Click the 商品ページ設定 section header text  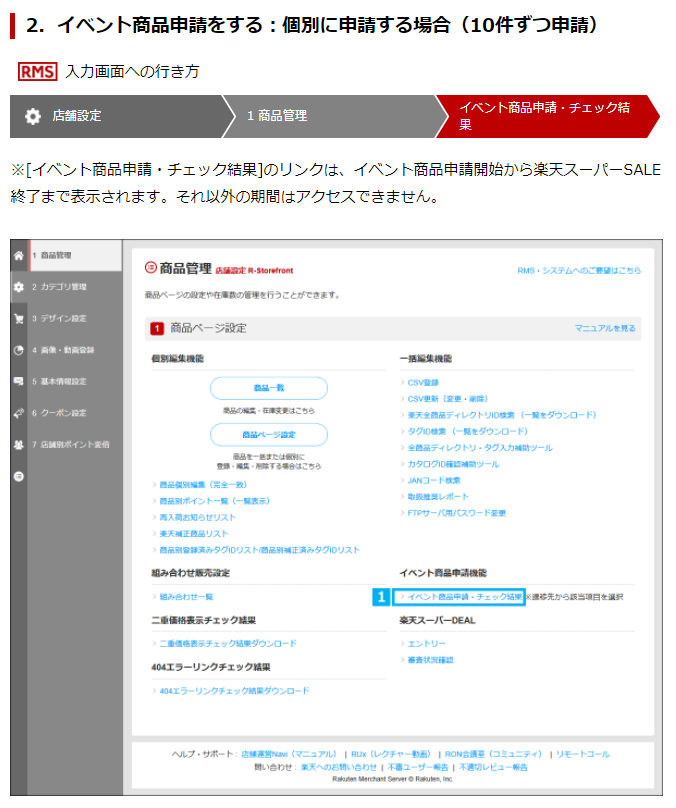click(208, 328)
